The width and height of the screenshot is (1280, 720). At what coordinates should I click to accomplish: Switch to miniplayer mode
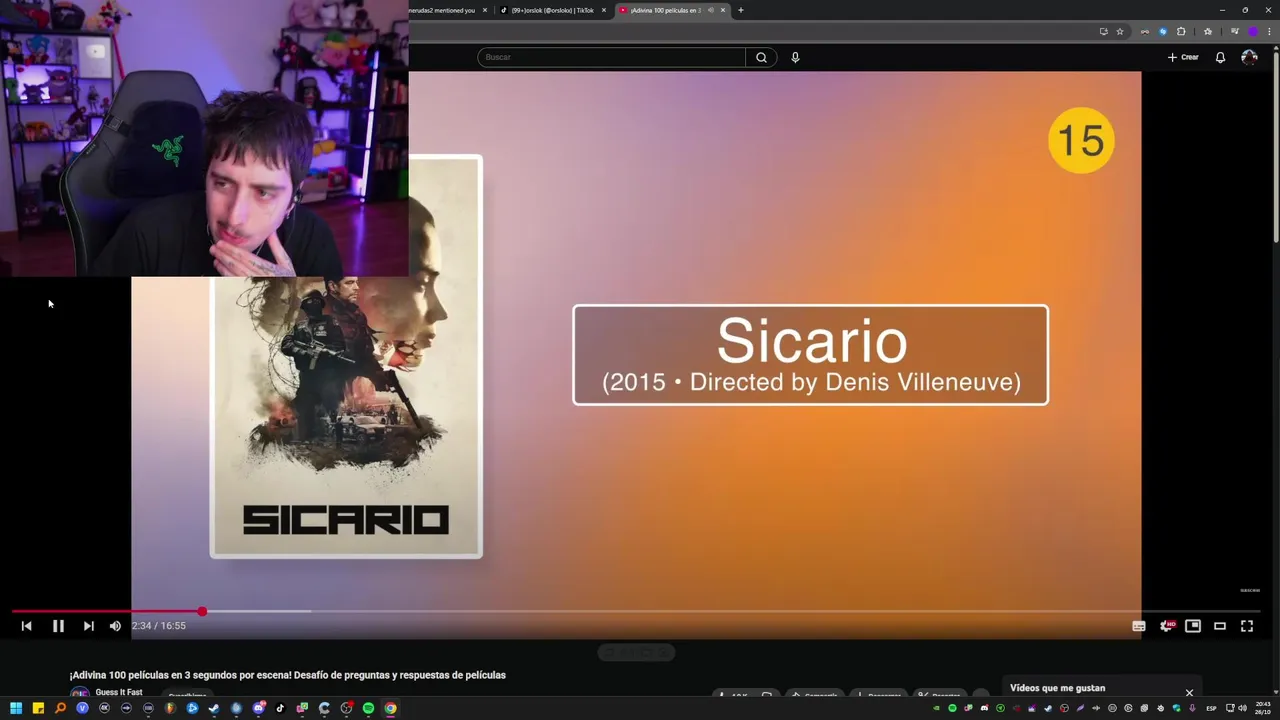1193,626
